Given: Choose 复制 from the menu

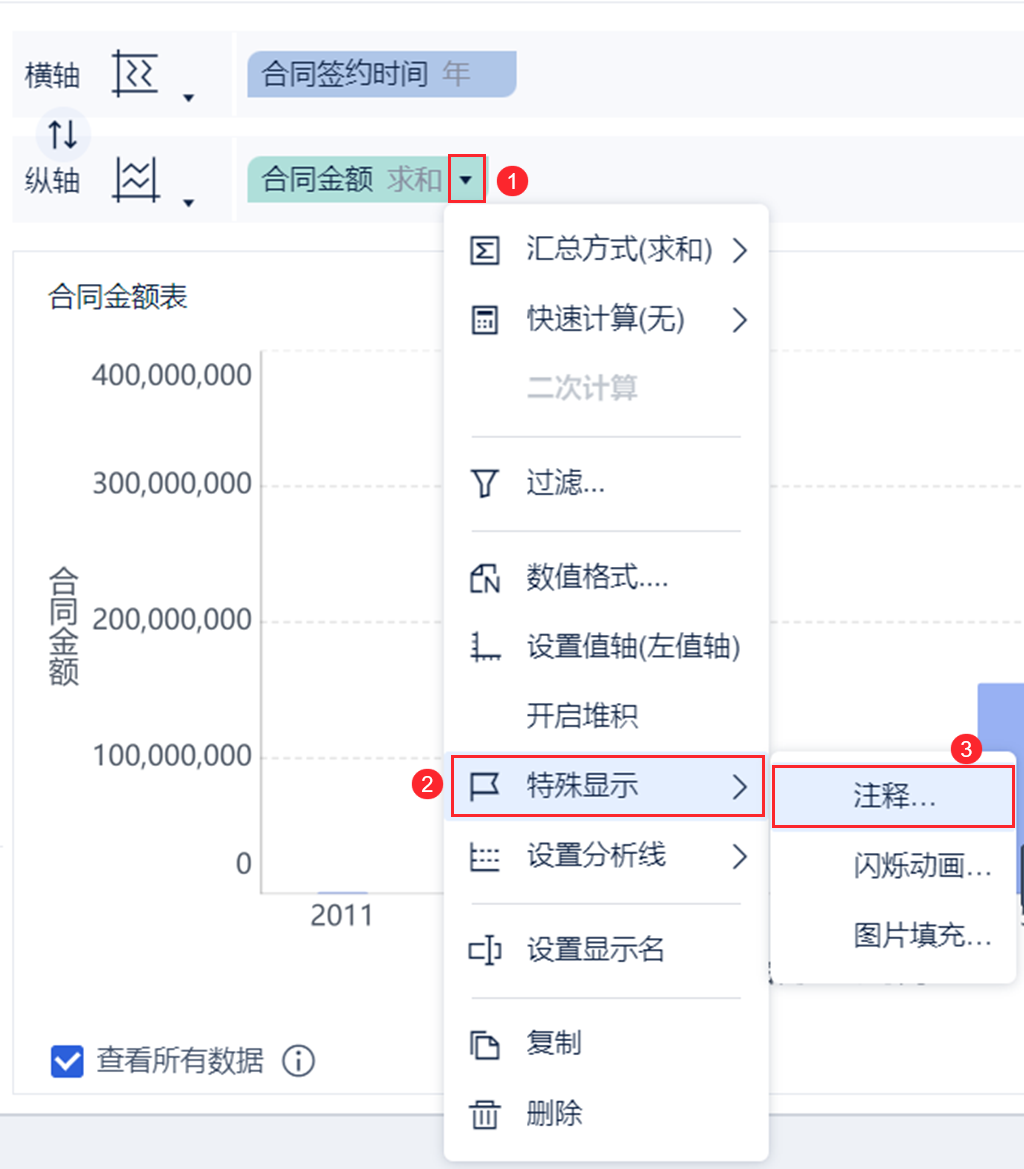Looking at the screenshot, I should click(606, 1044).
